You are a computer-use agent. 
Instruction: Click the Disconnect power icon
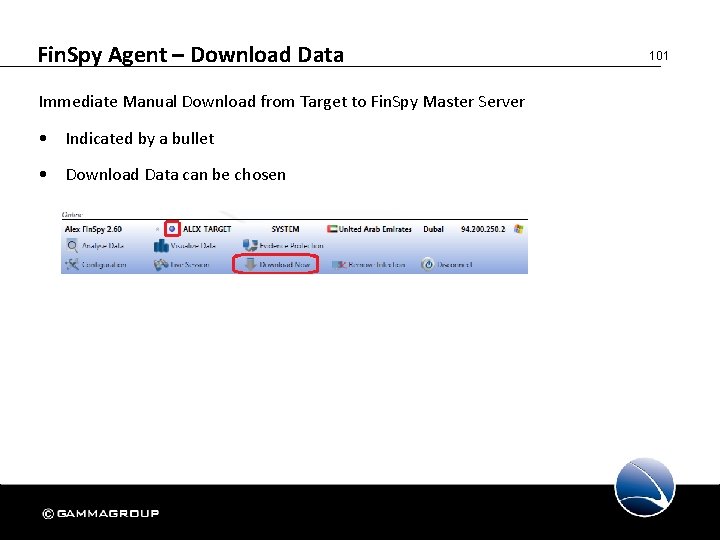(428, 264)
